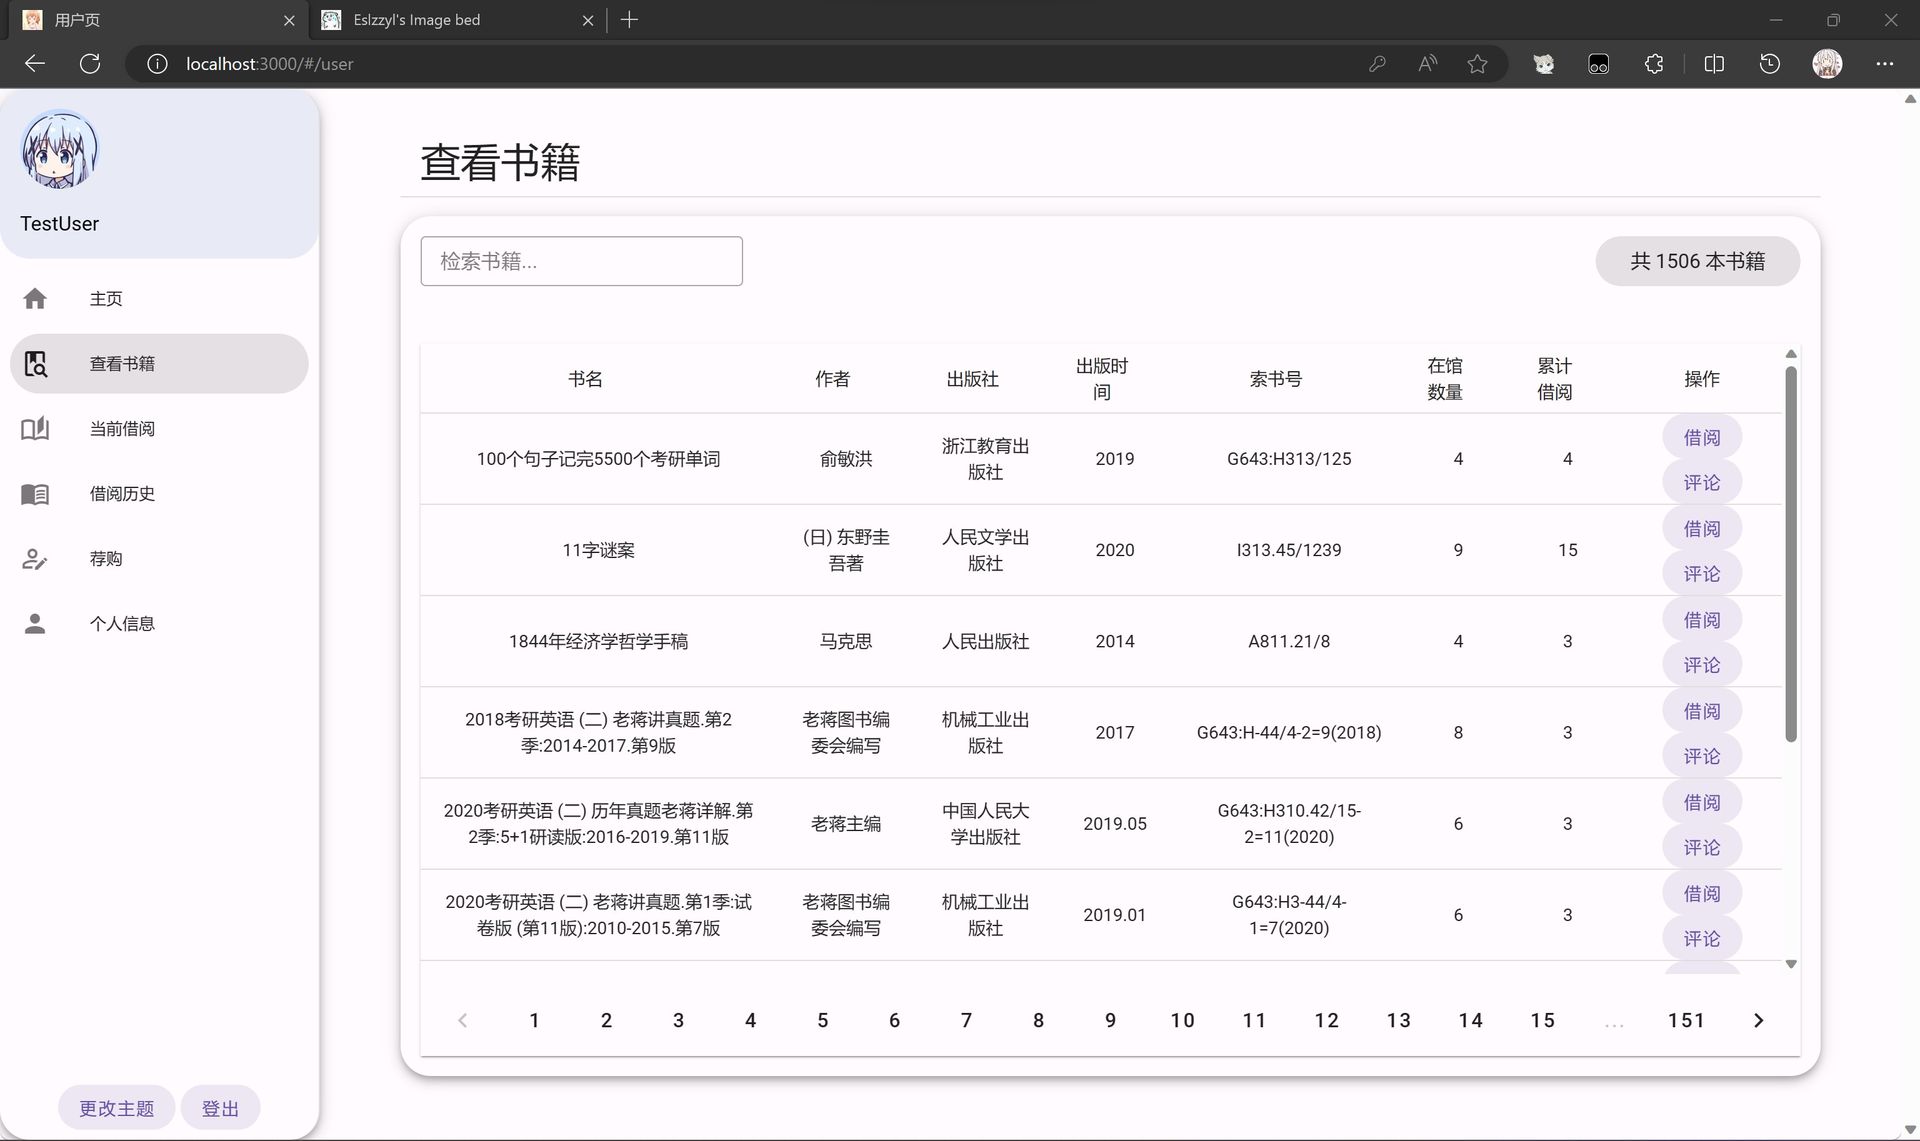This screenshot has height=1141, width=1920.
Task: Click the 借阅历史 book icon
Action: [x=36, y=493]
